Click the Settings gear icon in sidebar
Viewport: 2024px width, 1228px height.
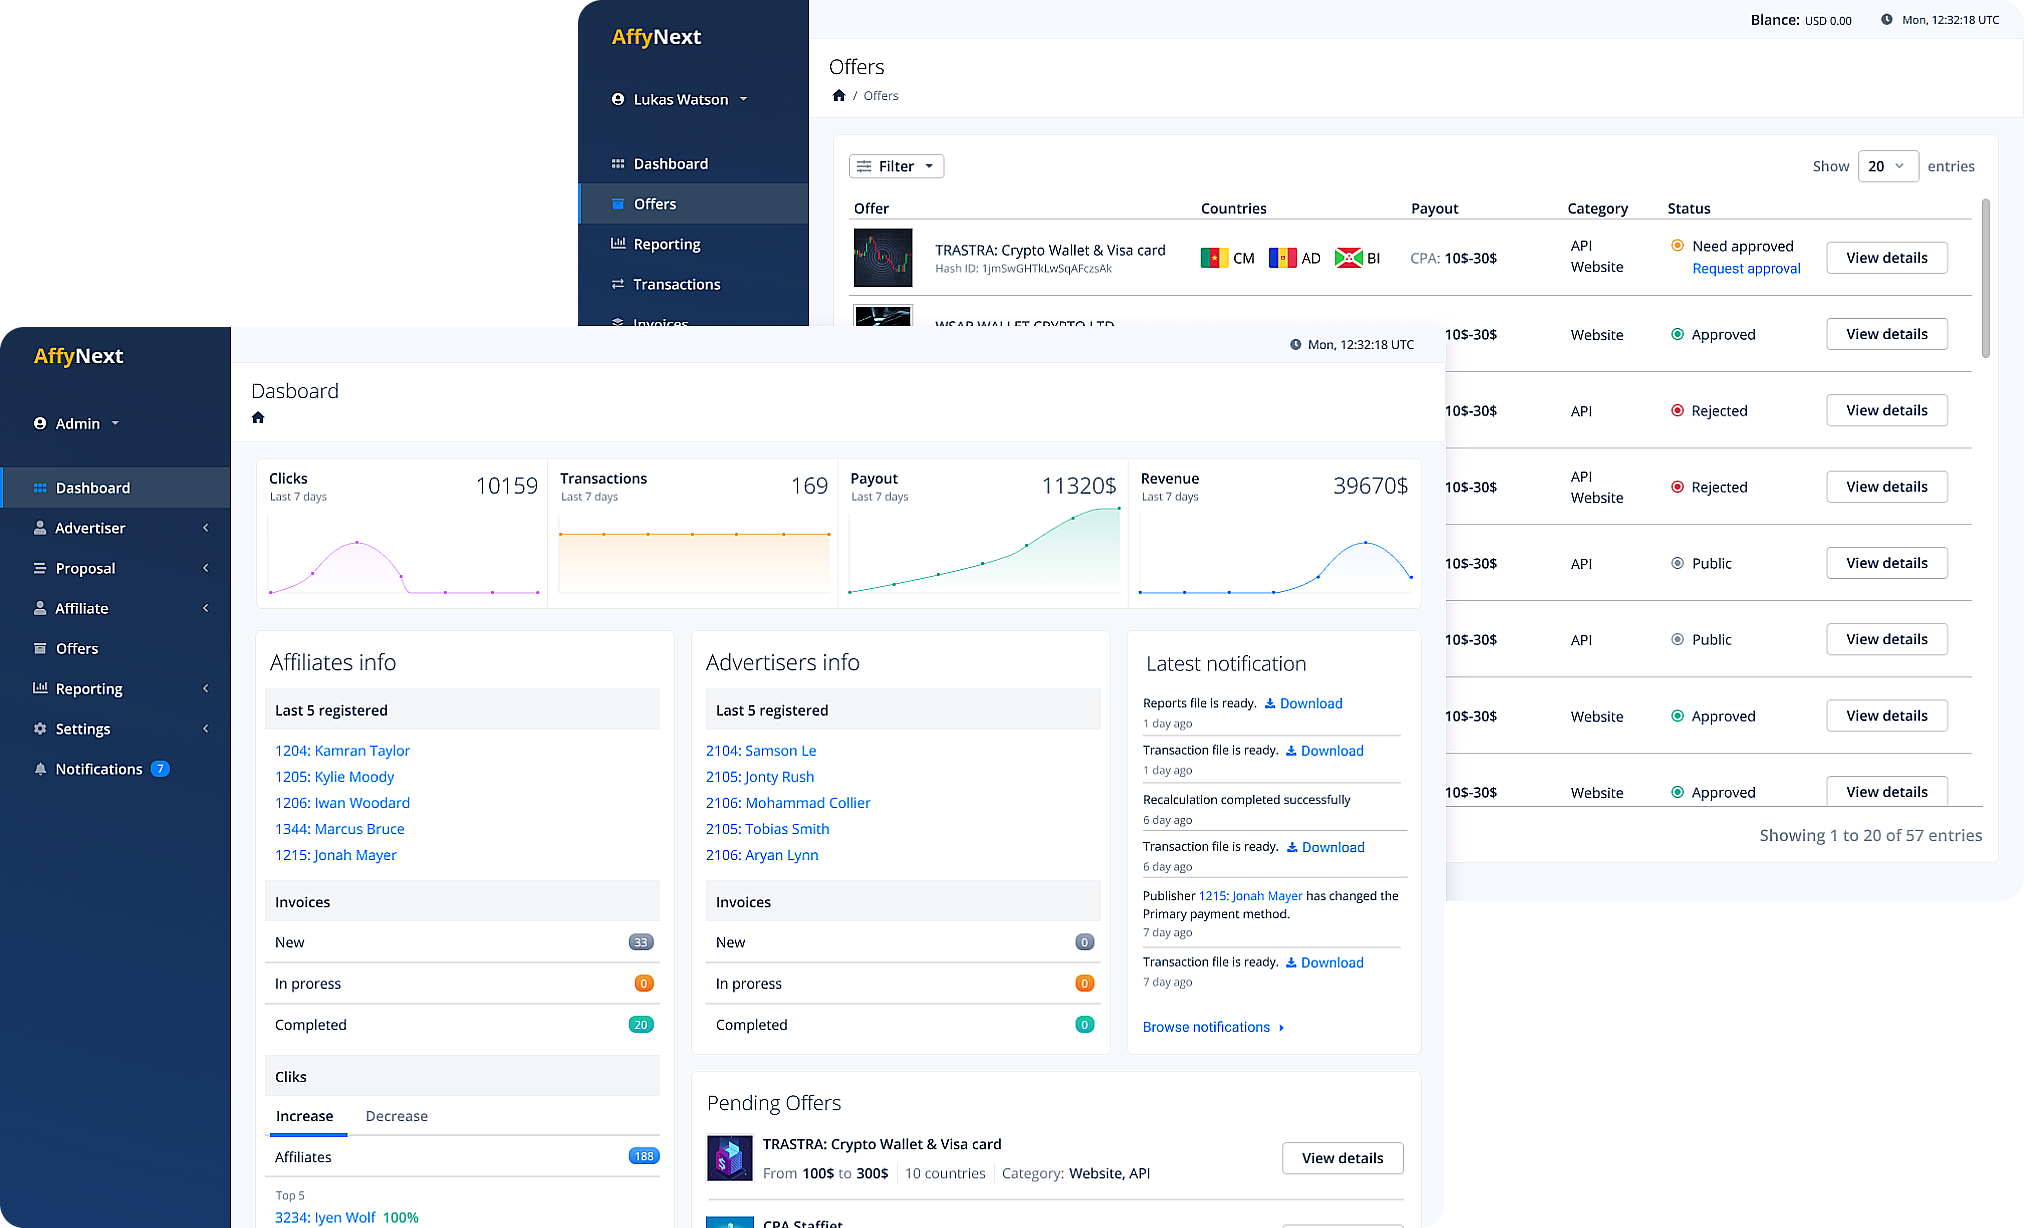coord(40,729)
